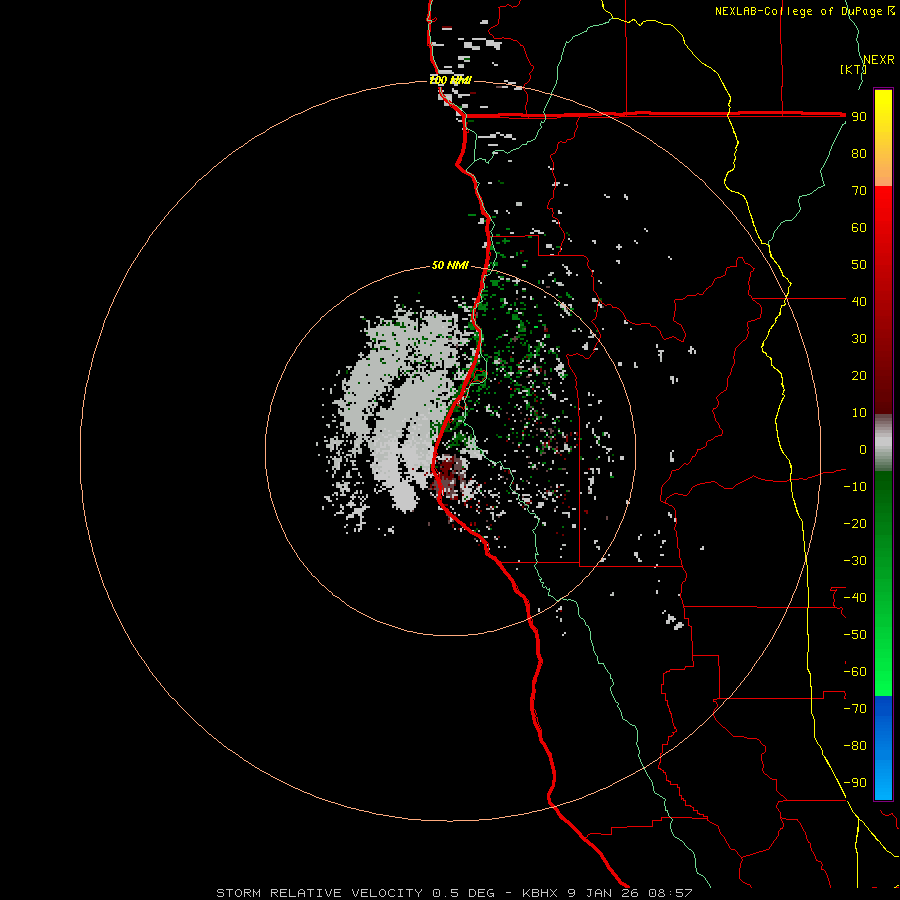Click the 50 NMI range ring label

[450, 265]
